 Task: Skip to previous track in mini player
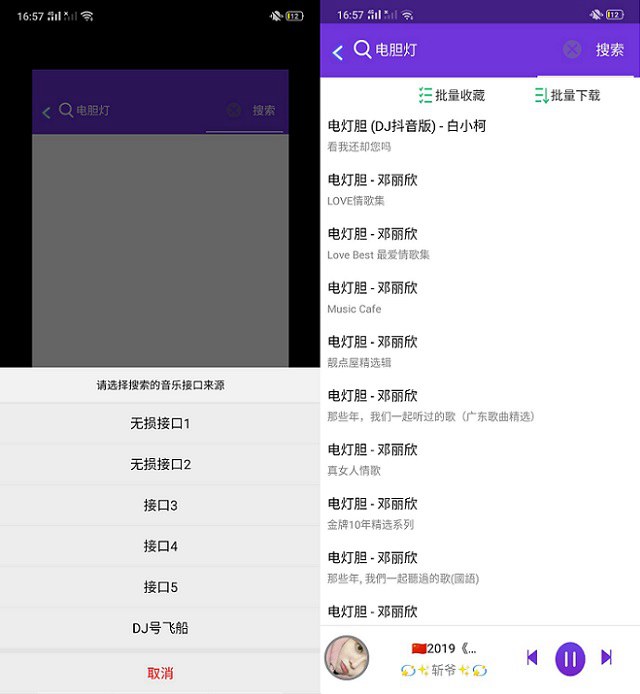pyautogui.click(x=532, y=657)
